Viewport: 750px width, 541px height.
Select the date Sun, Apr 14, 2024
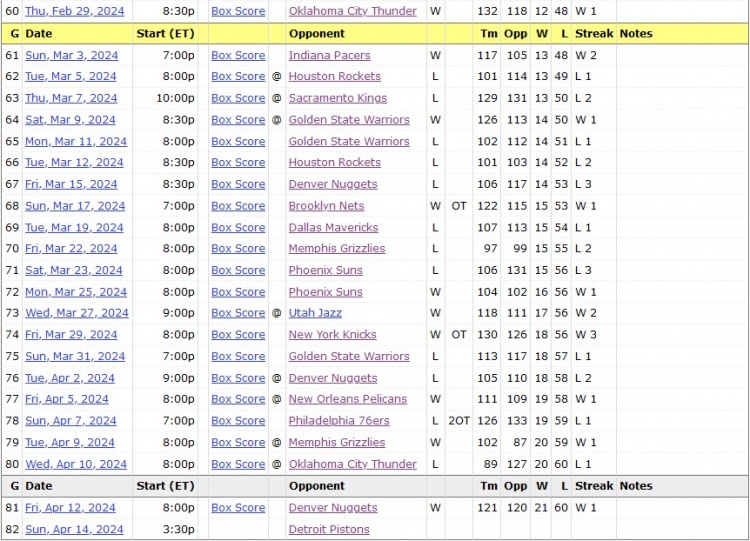coord(74,529)
